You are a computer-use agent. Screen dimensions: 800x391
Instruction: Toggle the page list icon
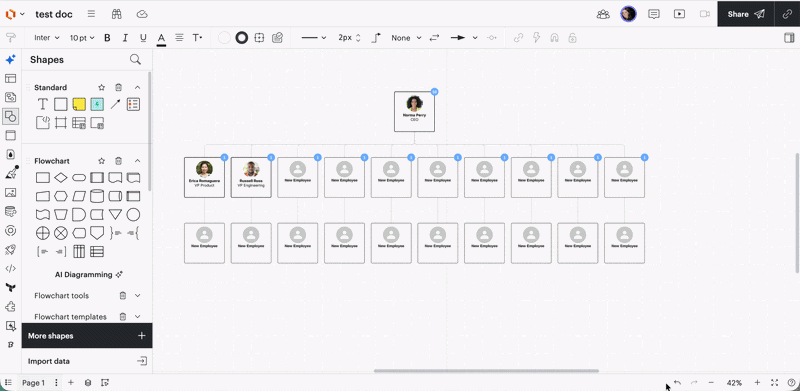point(9,383)
